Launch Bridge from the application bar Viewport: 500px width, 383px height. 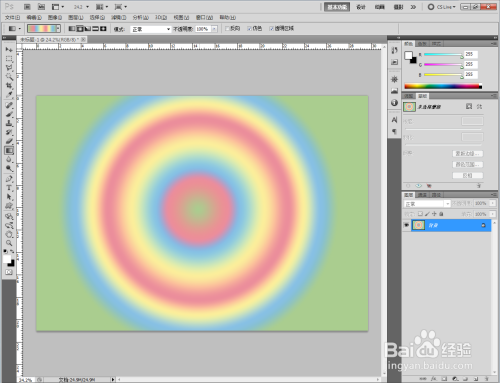[27, 7]
